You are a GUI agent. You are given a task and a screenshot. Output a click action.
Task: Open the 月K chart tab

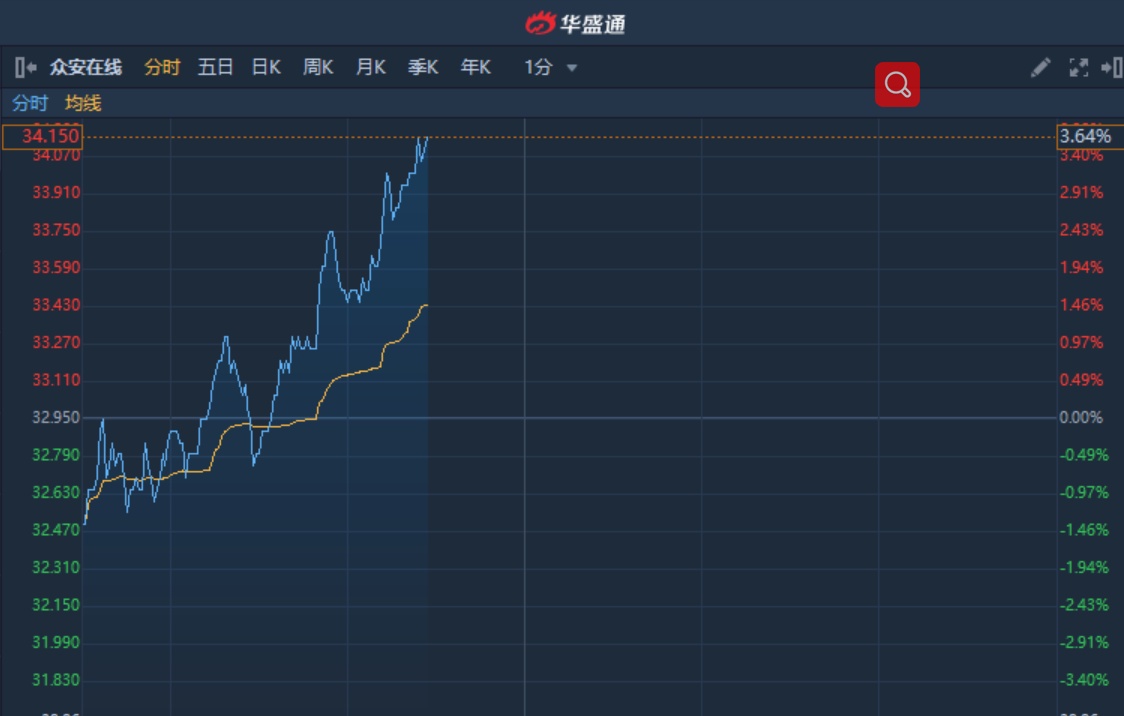click(371, 67)
